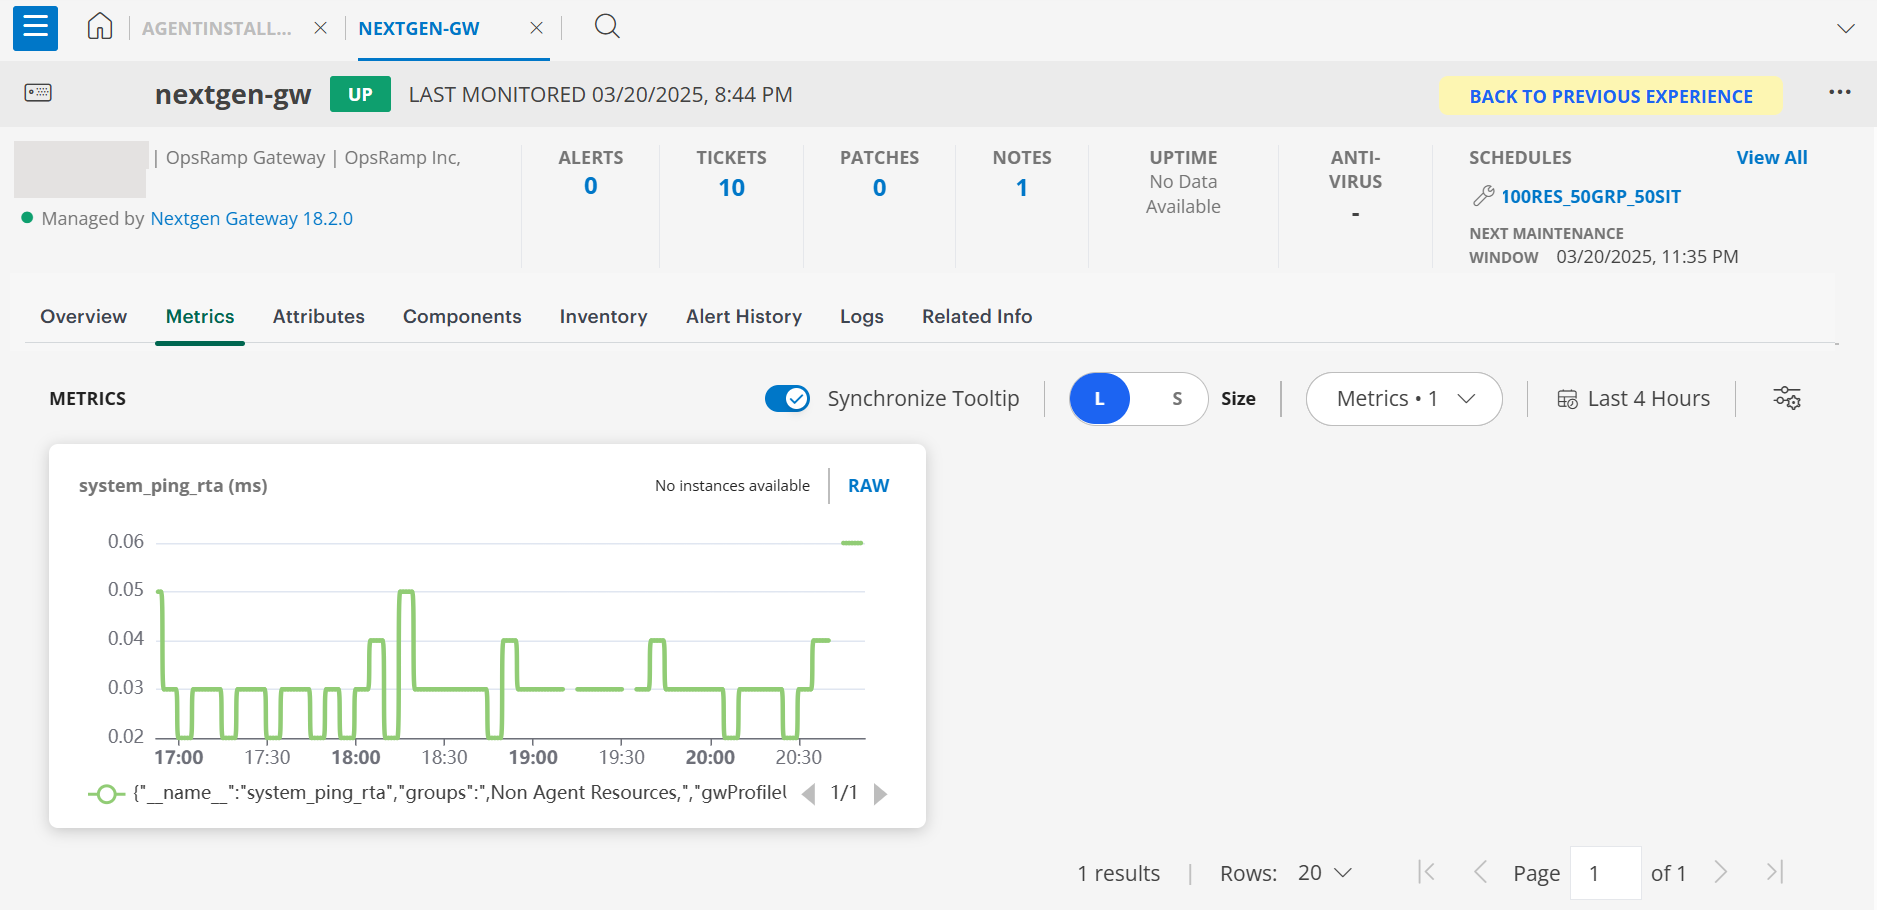The image size is (1877, 910).
Task: Jump to last results page
Action: click(x=1775, y=872)
